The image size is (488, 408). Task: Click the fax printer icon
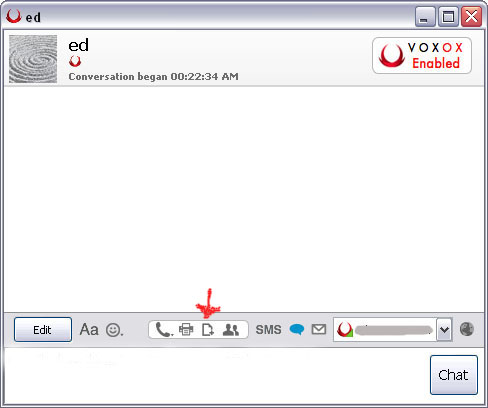pyautogui.click(x=186, y=330)
